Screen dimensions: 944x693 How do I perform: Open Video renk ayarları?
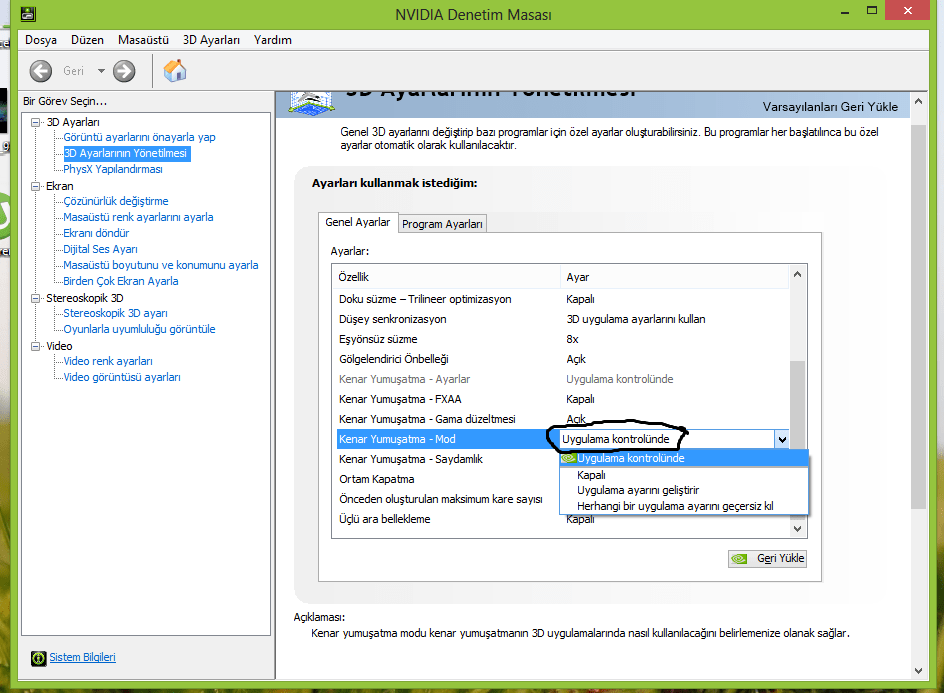[x=108, y=361]
